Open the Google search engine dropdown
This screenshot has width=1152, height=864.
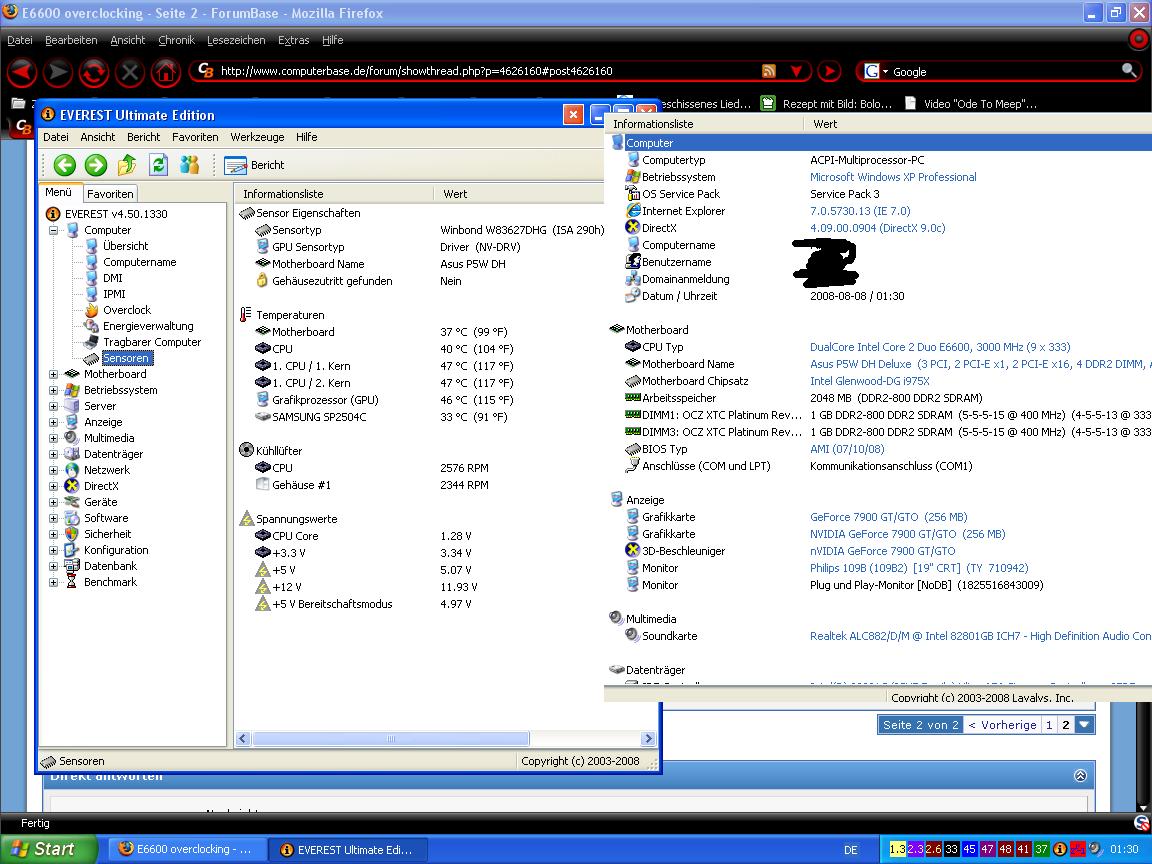(x=876, y=71)
